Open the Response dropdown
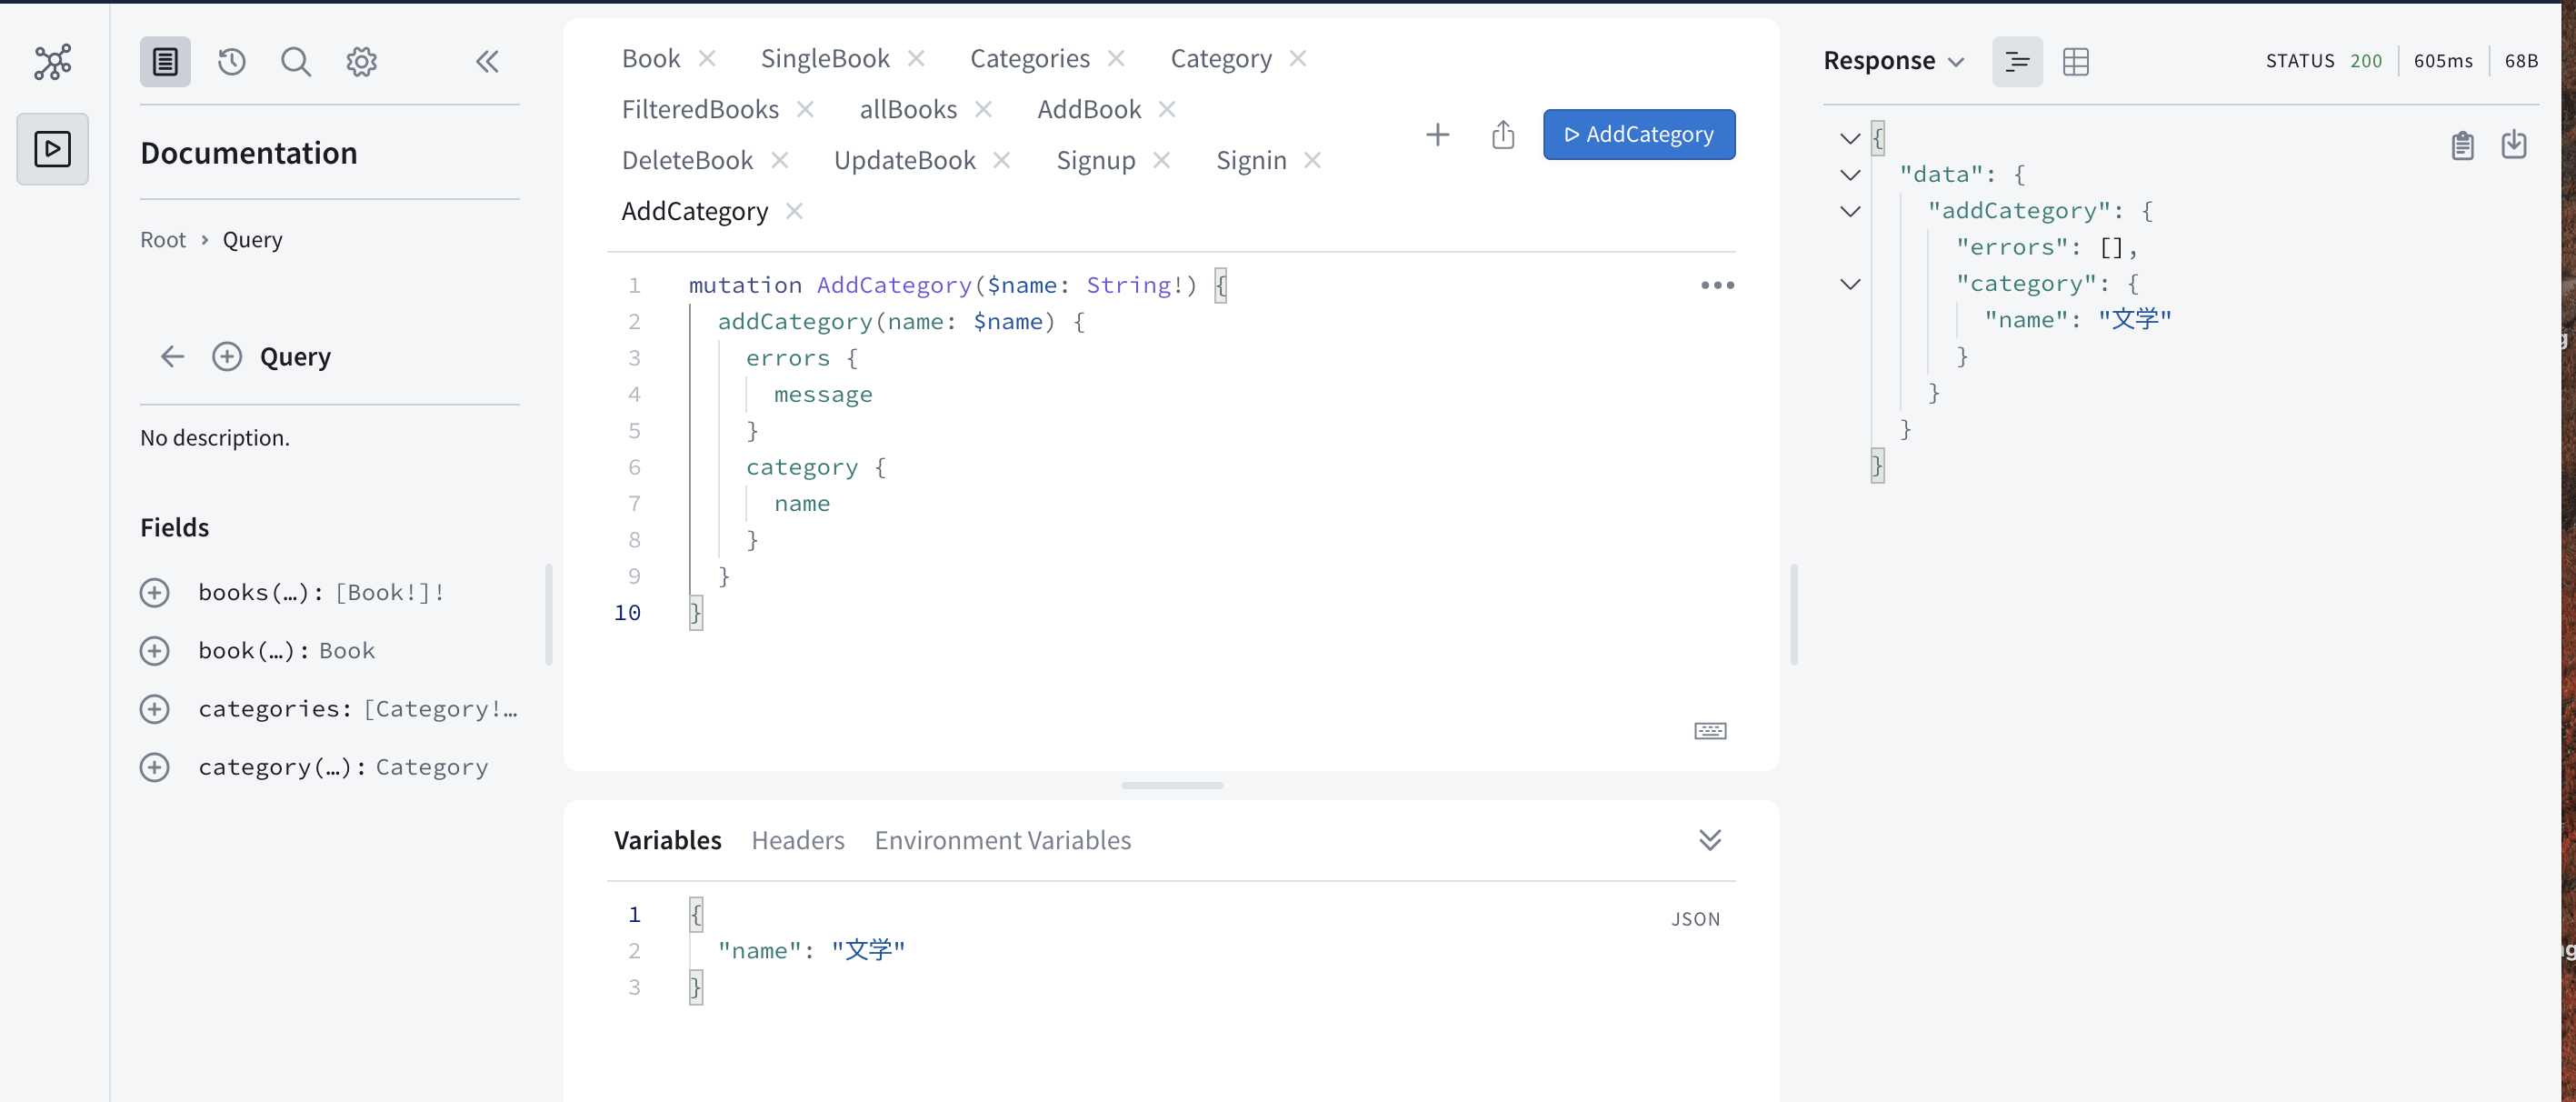 (x=1894, y=61)
